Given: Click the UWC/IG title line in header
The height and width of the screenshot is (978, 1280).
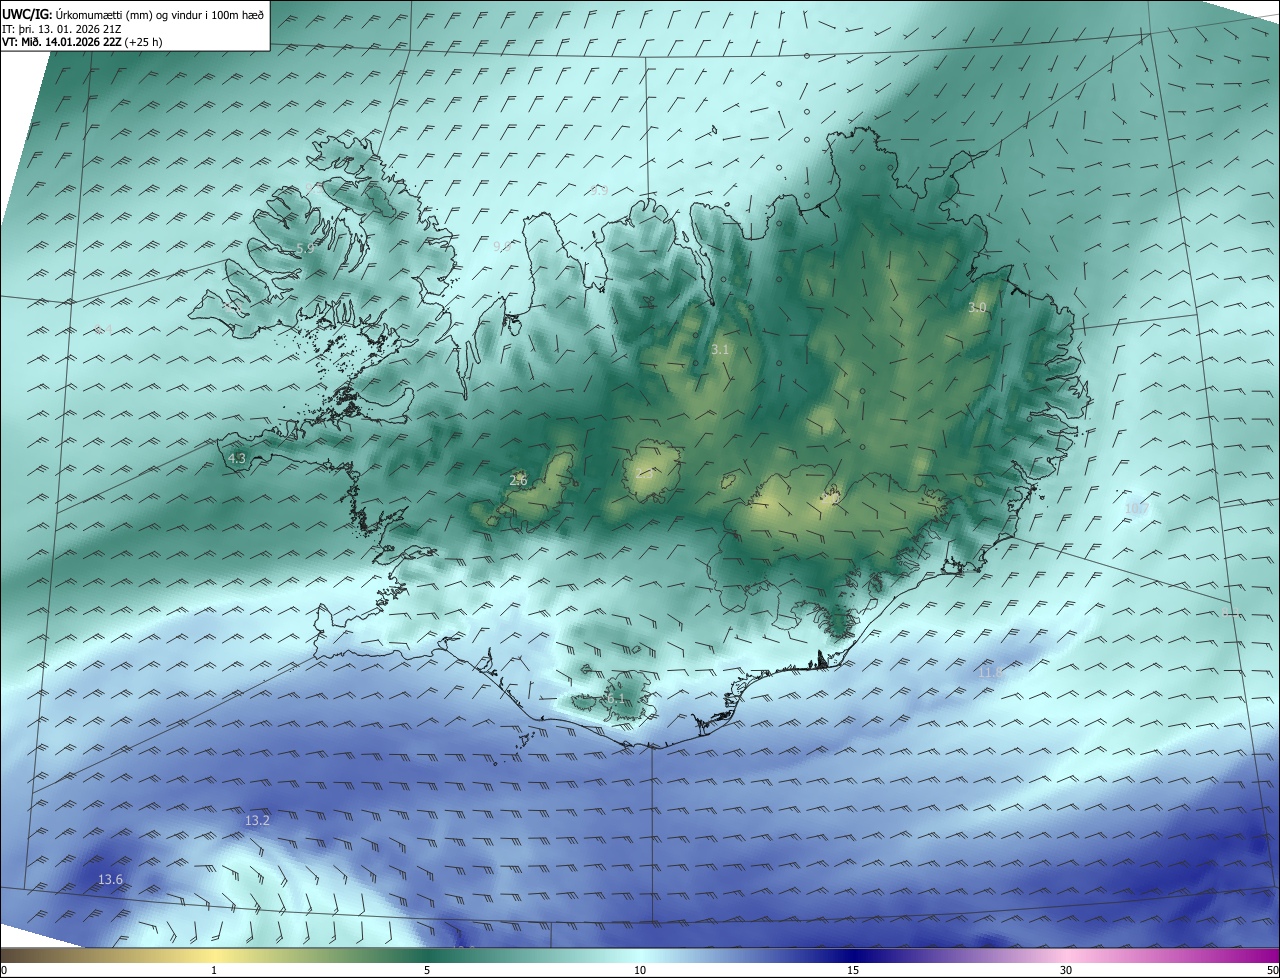Looking at the screenshot, I should [134, 13].
